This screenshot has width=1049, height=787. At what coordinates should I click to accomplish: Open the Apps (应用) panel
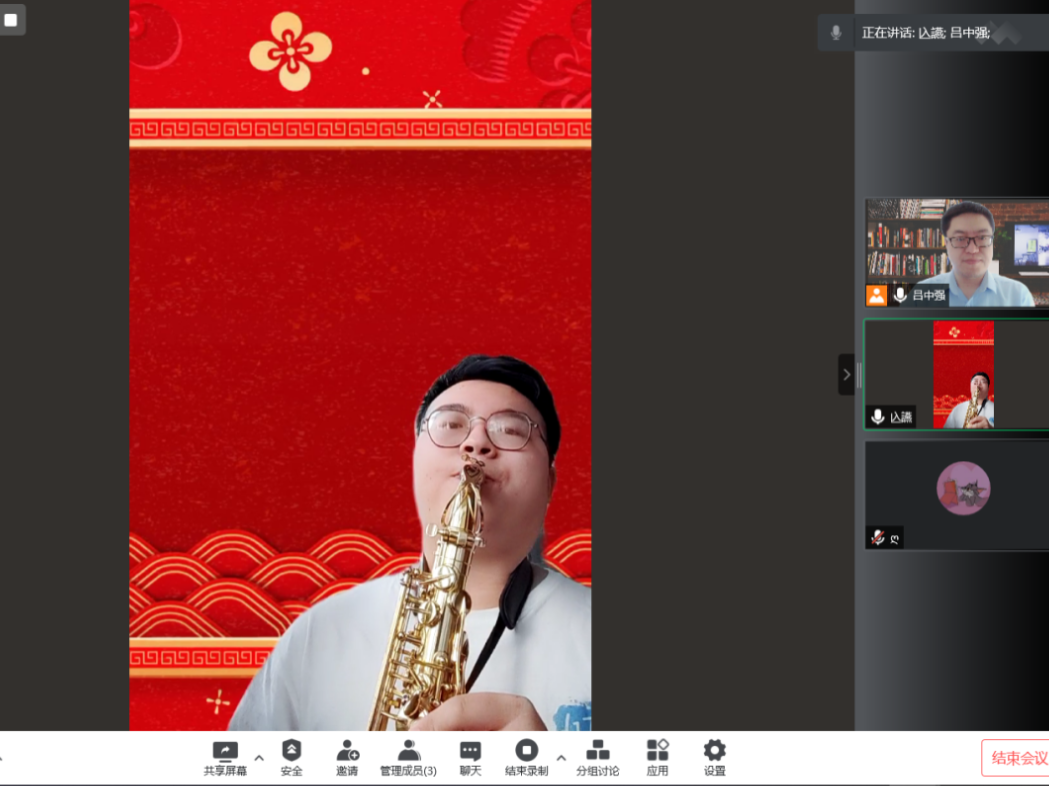tap(658, 758)
